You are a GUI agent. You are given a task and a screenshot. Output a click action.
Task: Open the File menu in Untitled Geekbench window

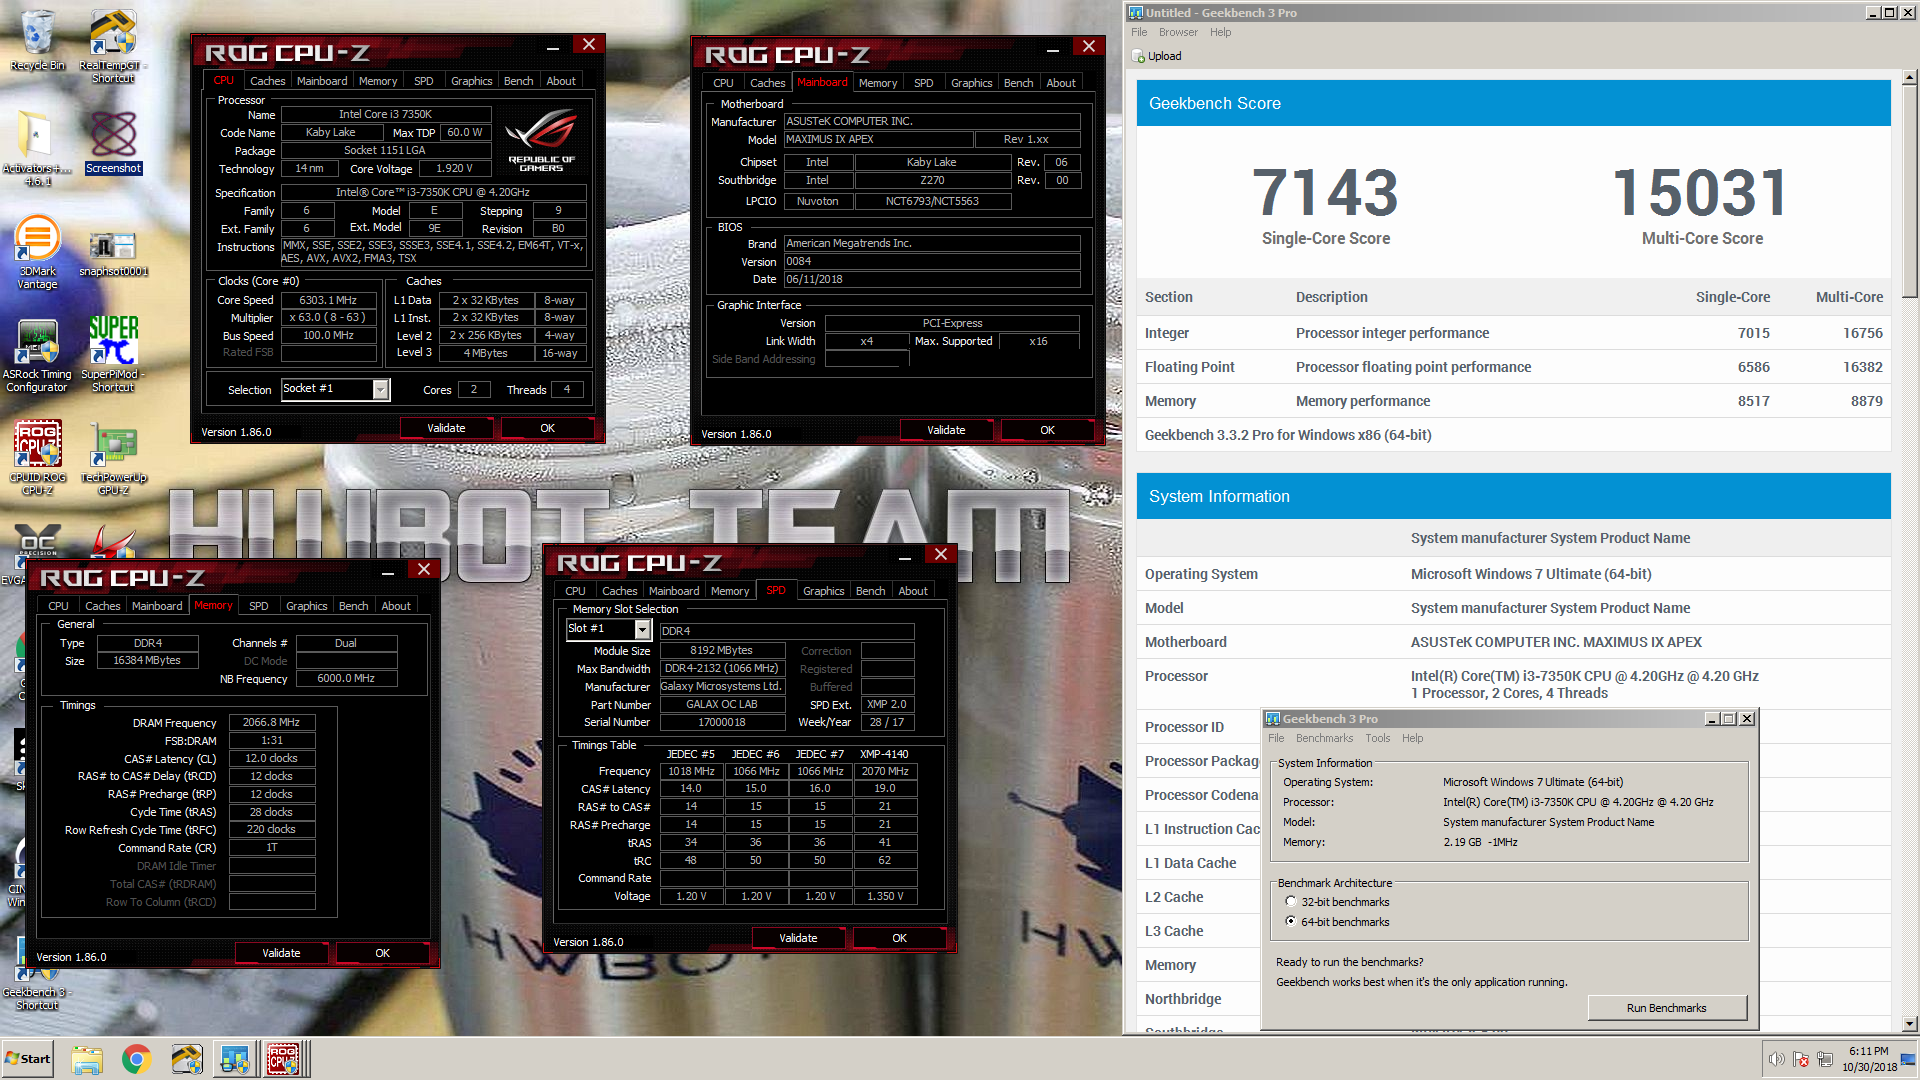pos(1139,32)
